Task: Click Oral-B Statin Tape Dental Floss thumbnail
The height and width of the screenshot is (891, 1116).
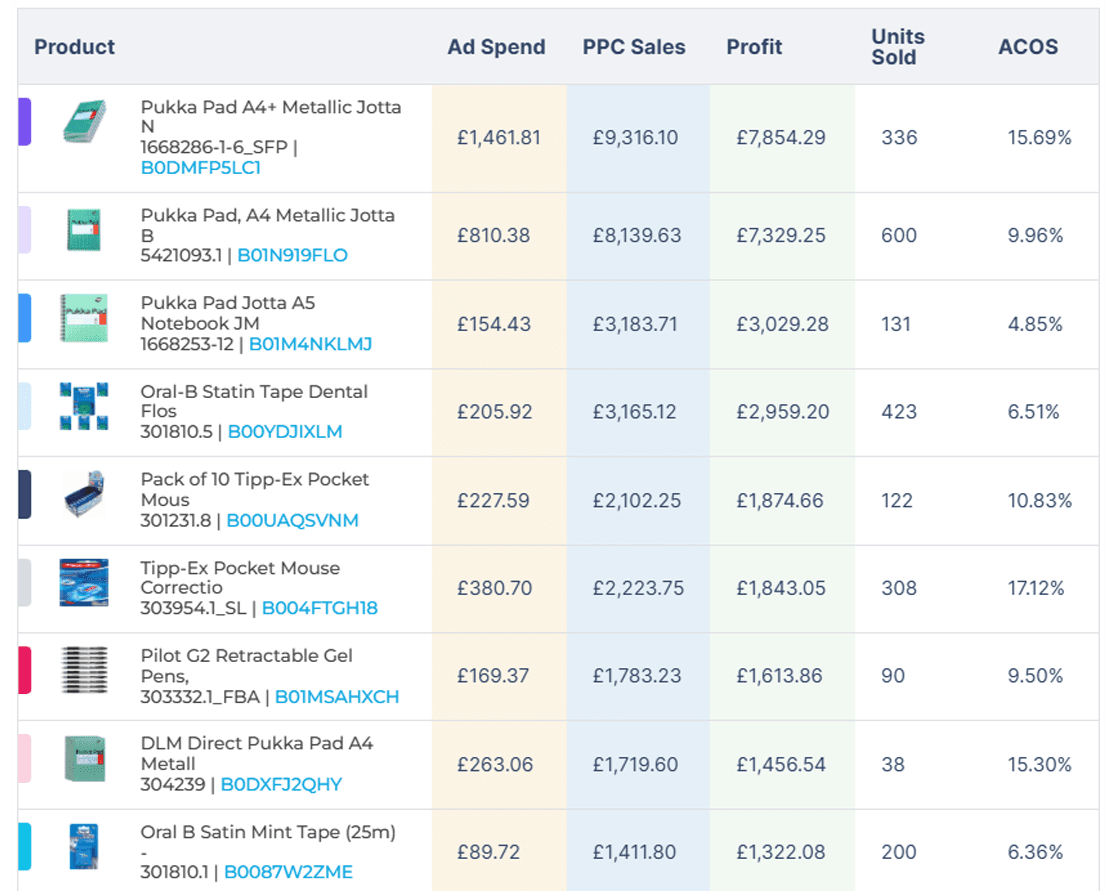Action: coord(84,406)
